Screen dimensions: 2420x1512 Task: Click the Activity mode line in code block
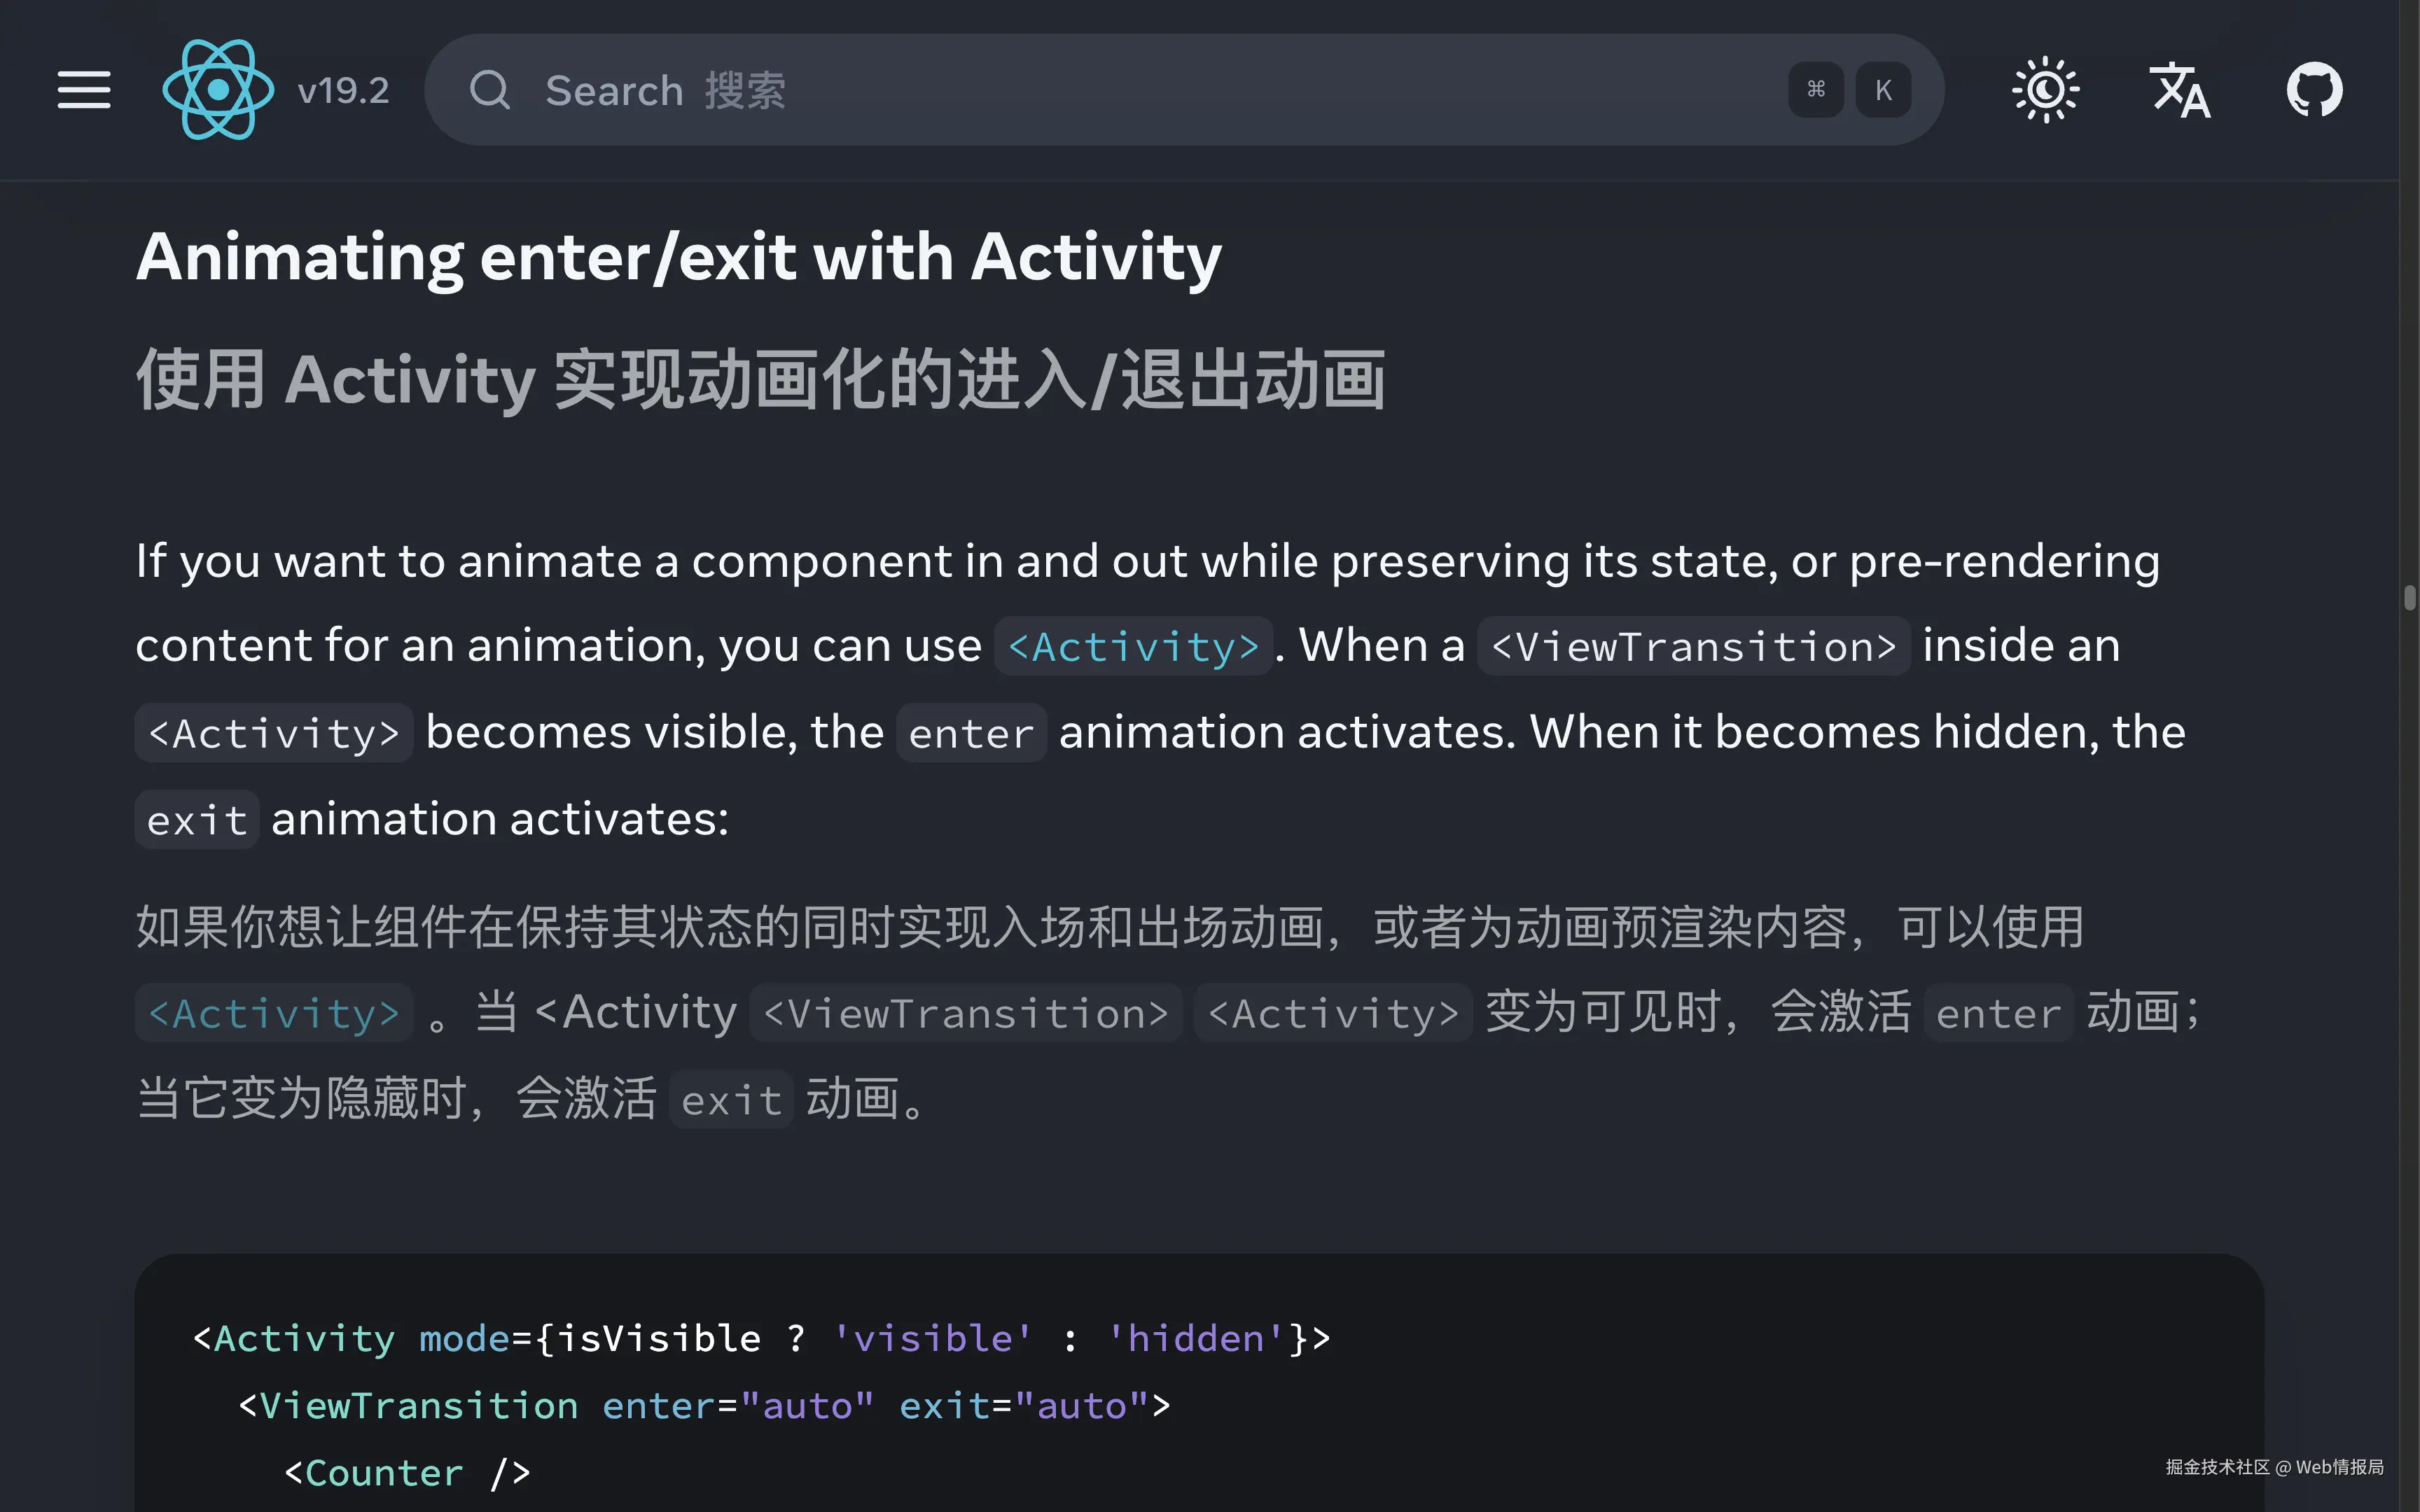coord(760,1339)
